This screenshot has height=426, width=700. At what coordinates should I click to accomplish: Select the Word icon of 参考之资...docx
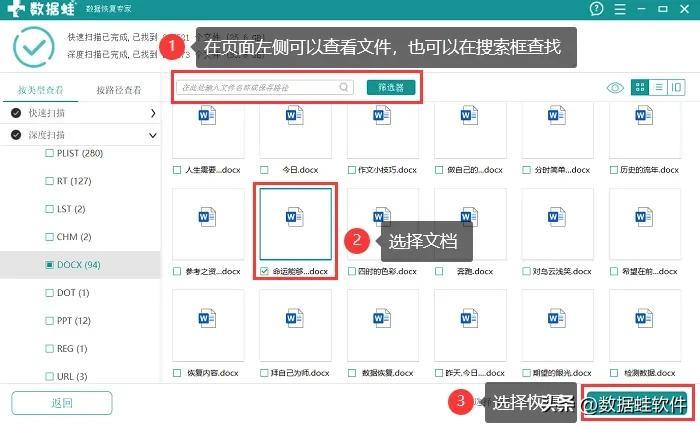[207, 217]
